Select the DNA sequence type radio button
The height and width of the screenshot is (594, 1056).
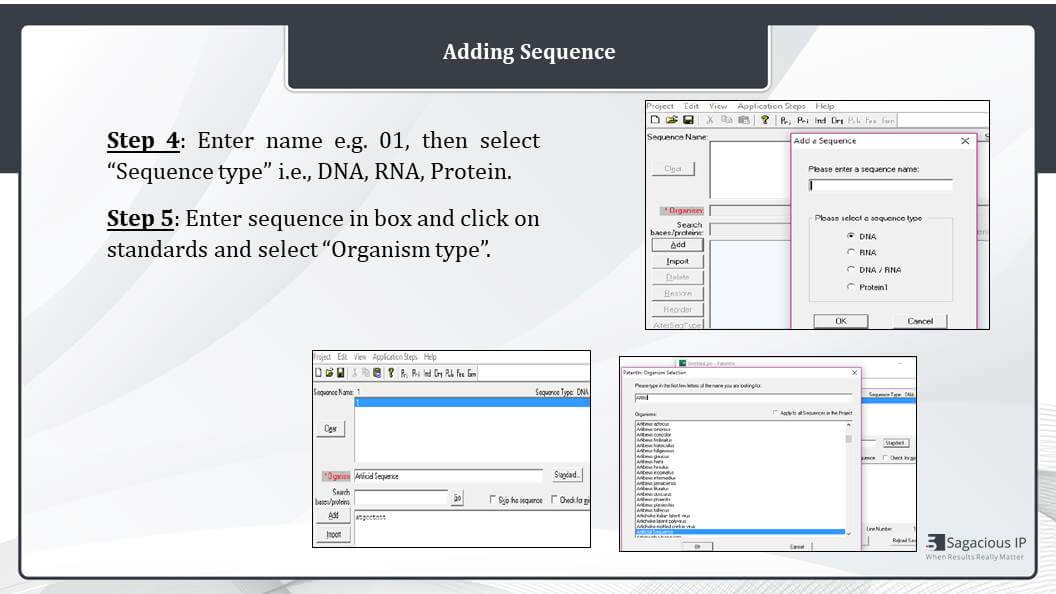(x=851, y=236)
